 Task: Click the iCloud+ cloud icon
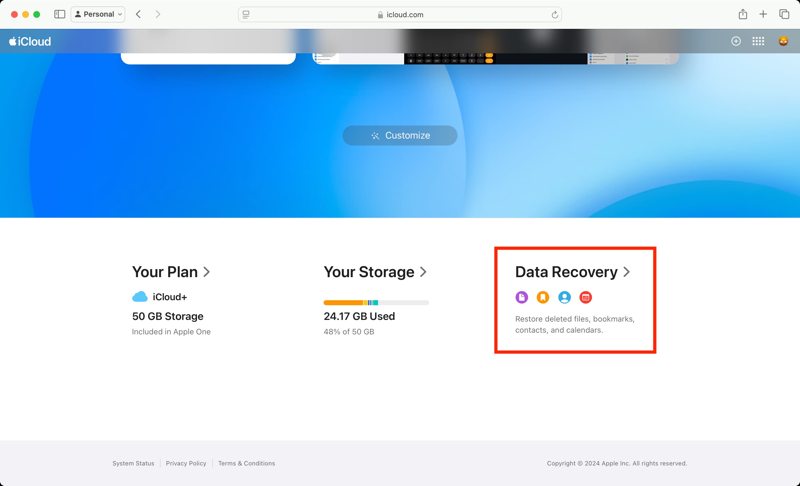pyautogui.click(x=140, y=296)
